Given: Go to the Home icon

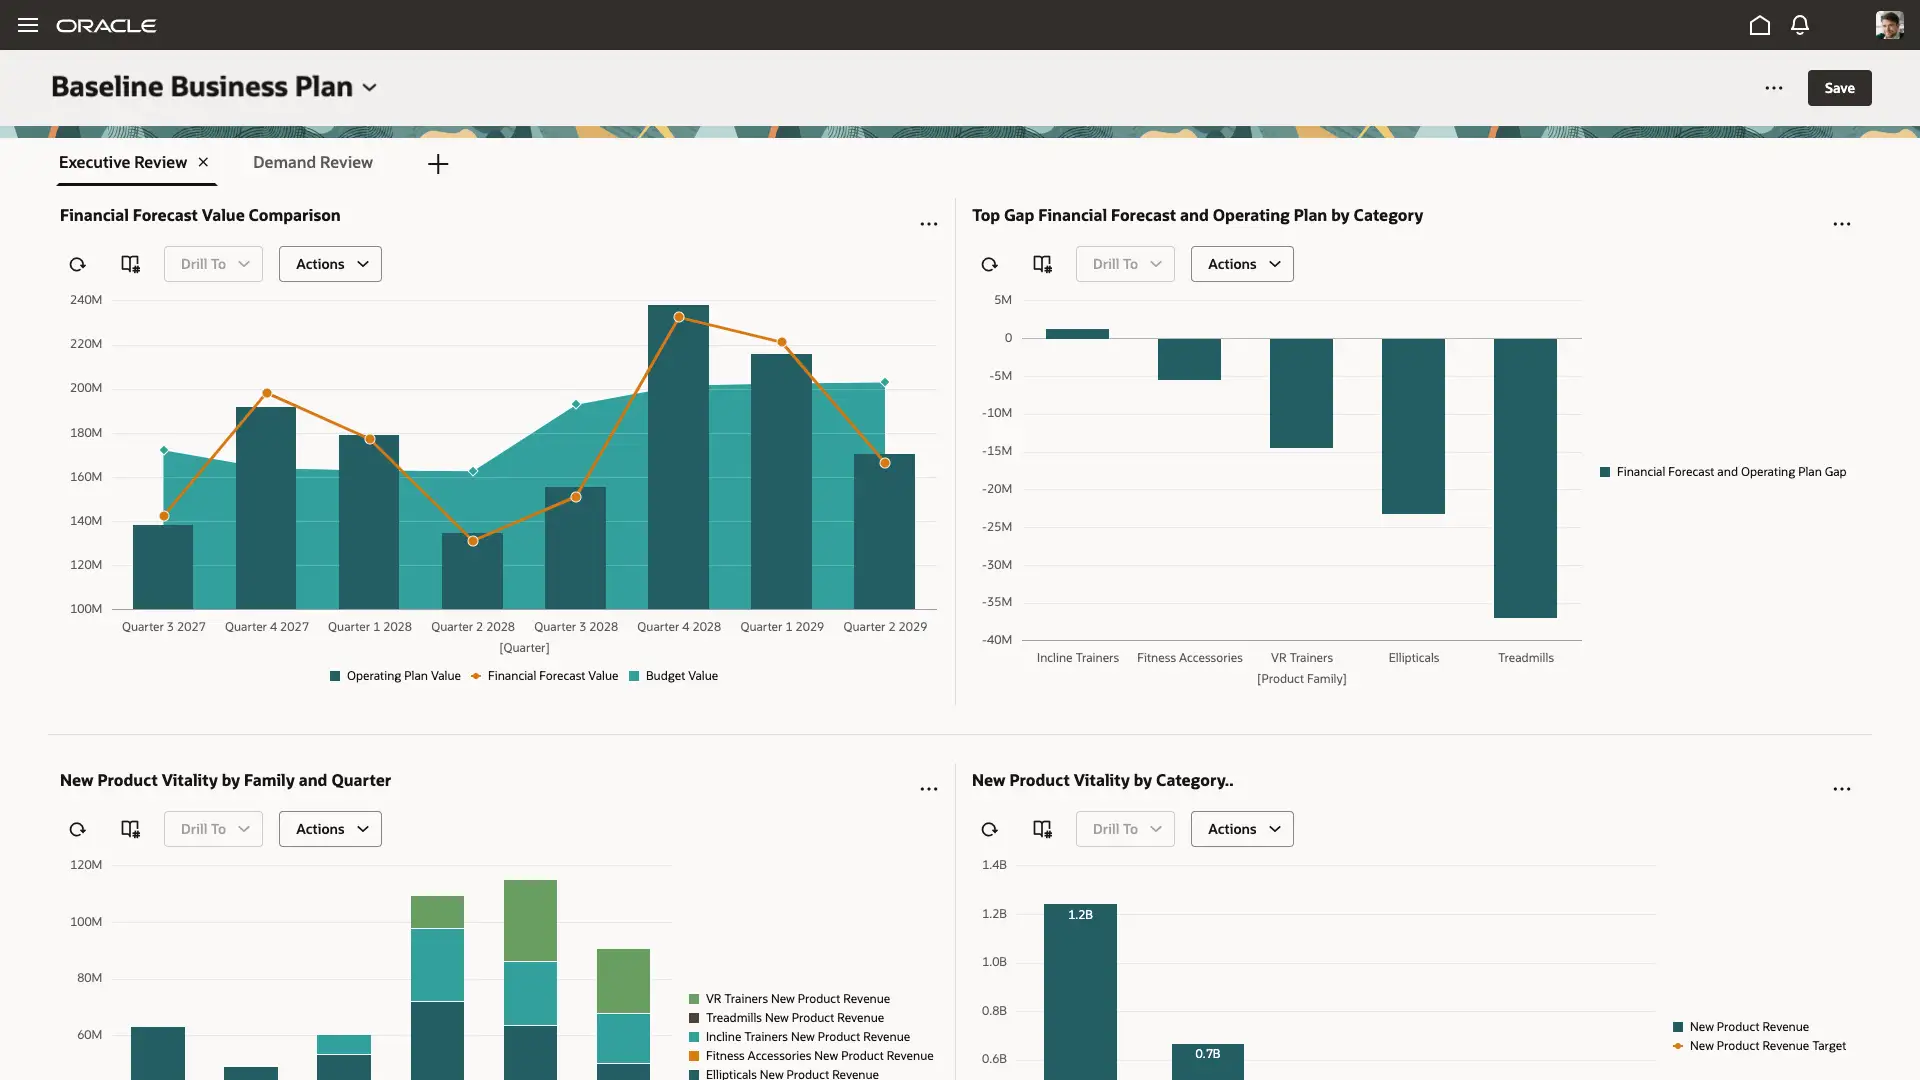Looking at the screenshot, I should (1760, 25).
